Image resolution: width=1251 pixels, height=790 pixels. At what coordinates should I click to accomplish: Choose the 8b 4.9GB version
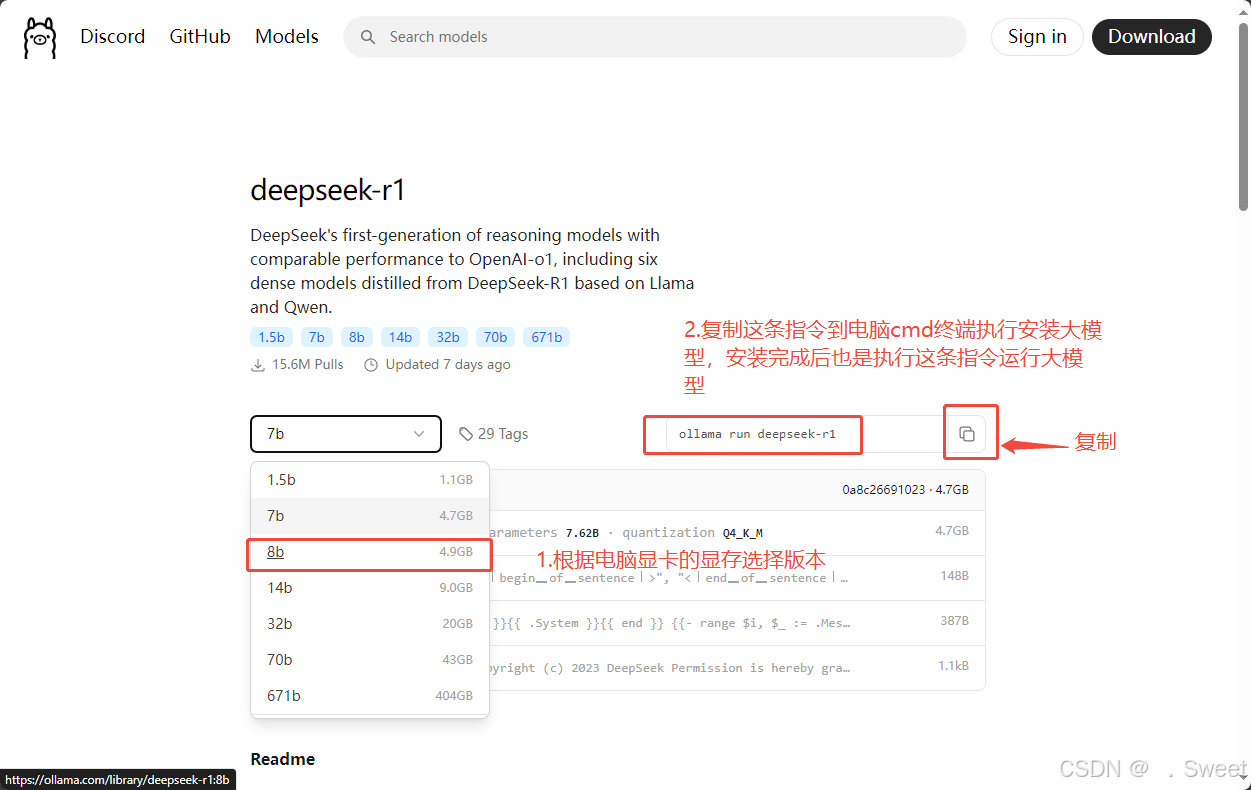pos(370,552)
